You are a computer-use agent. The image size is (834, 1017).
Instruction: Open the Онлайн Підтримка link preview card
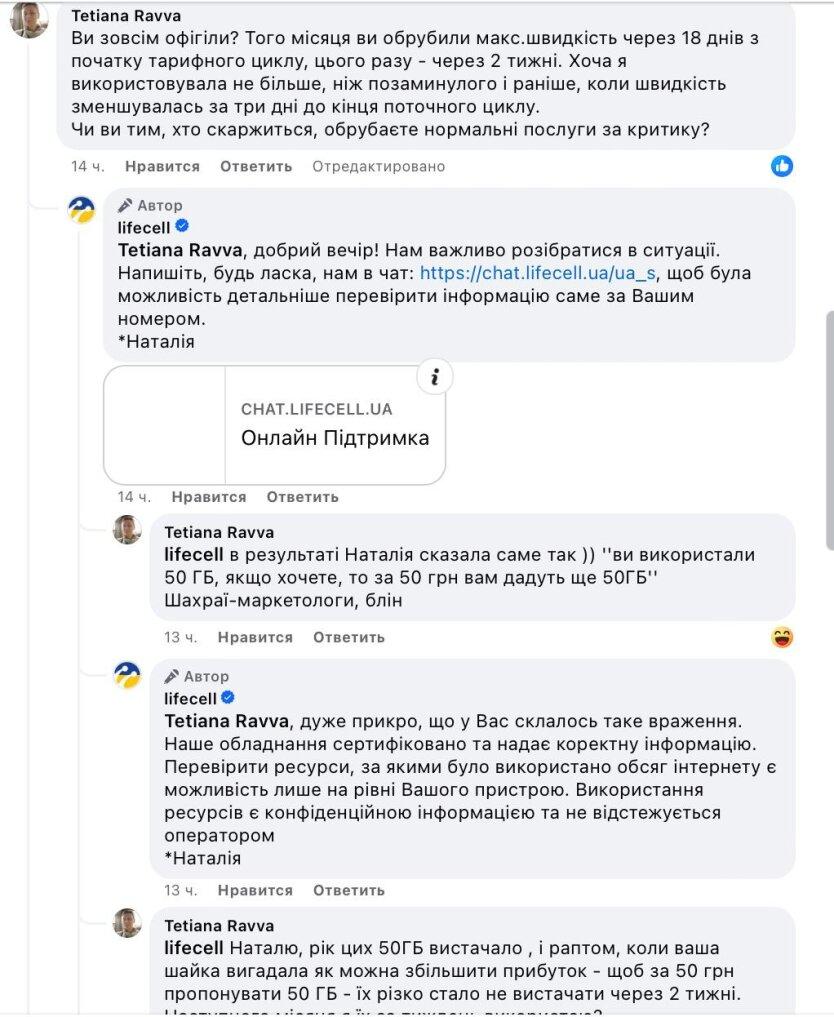[x=335, y=425]
